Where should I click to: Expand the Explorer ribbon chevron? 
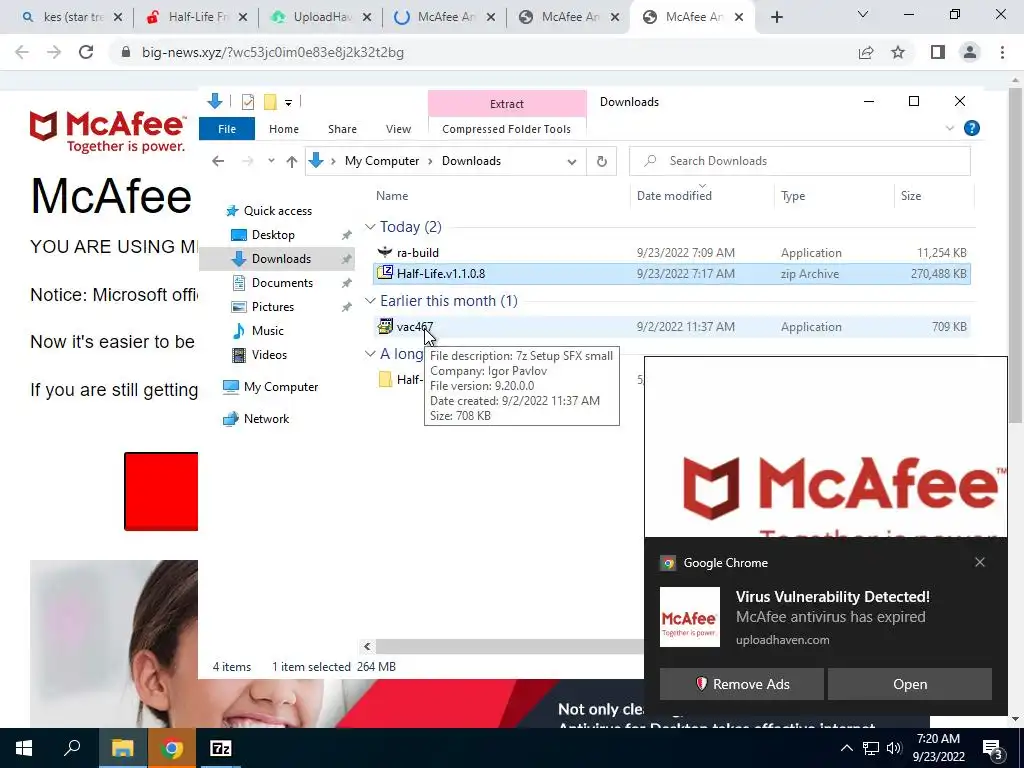[950, 129]
